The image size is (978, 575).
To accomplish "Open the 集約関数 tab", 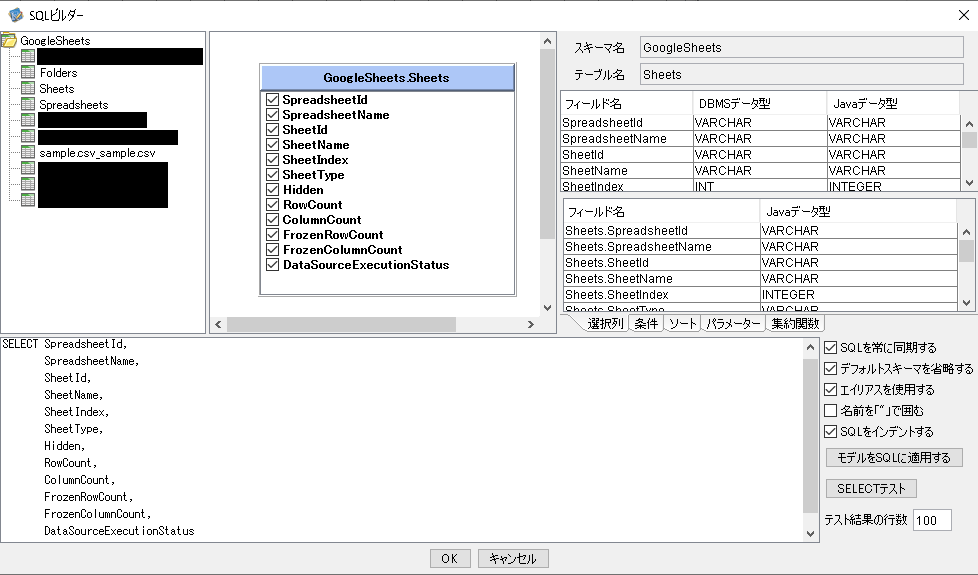I will click(796, 324).
